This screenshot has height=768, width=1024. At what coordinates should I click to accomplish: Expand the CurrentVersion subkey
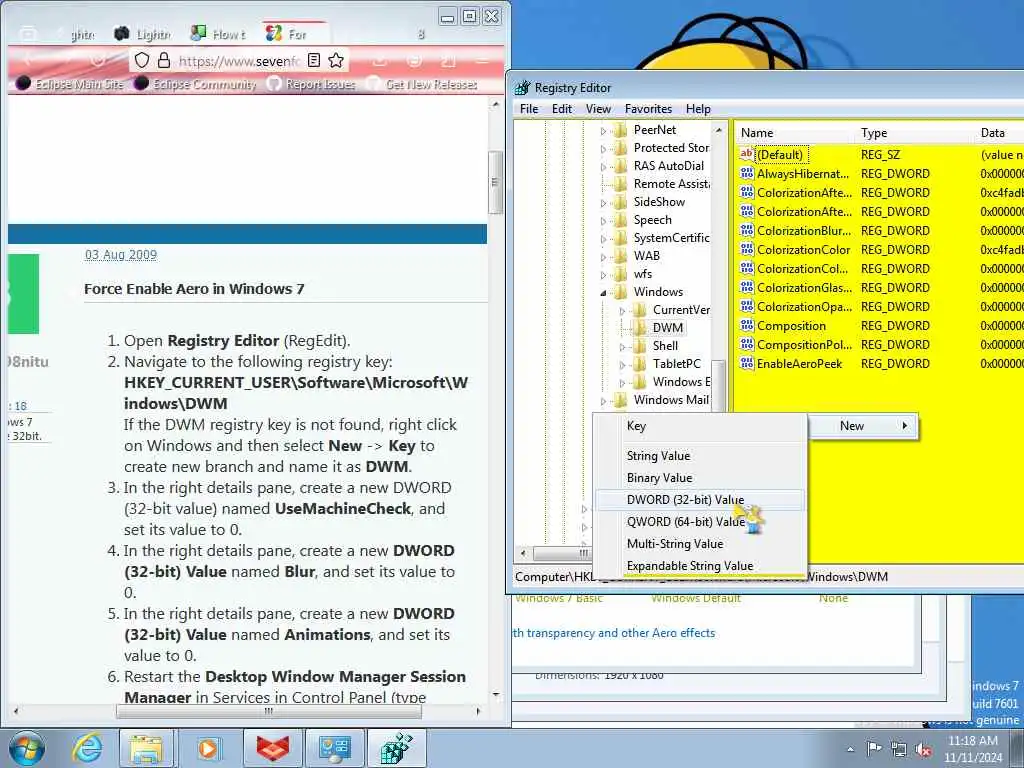click(622, 311)
